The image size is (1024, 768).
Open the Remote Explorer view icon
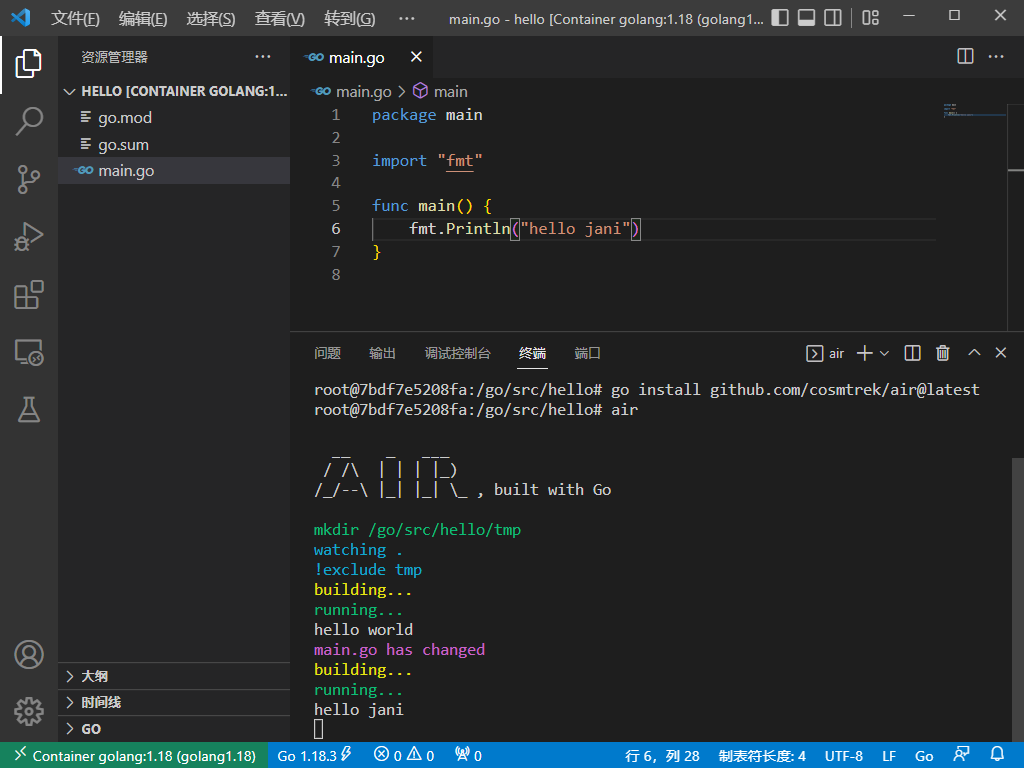(x=29, y=352)
